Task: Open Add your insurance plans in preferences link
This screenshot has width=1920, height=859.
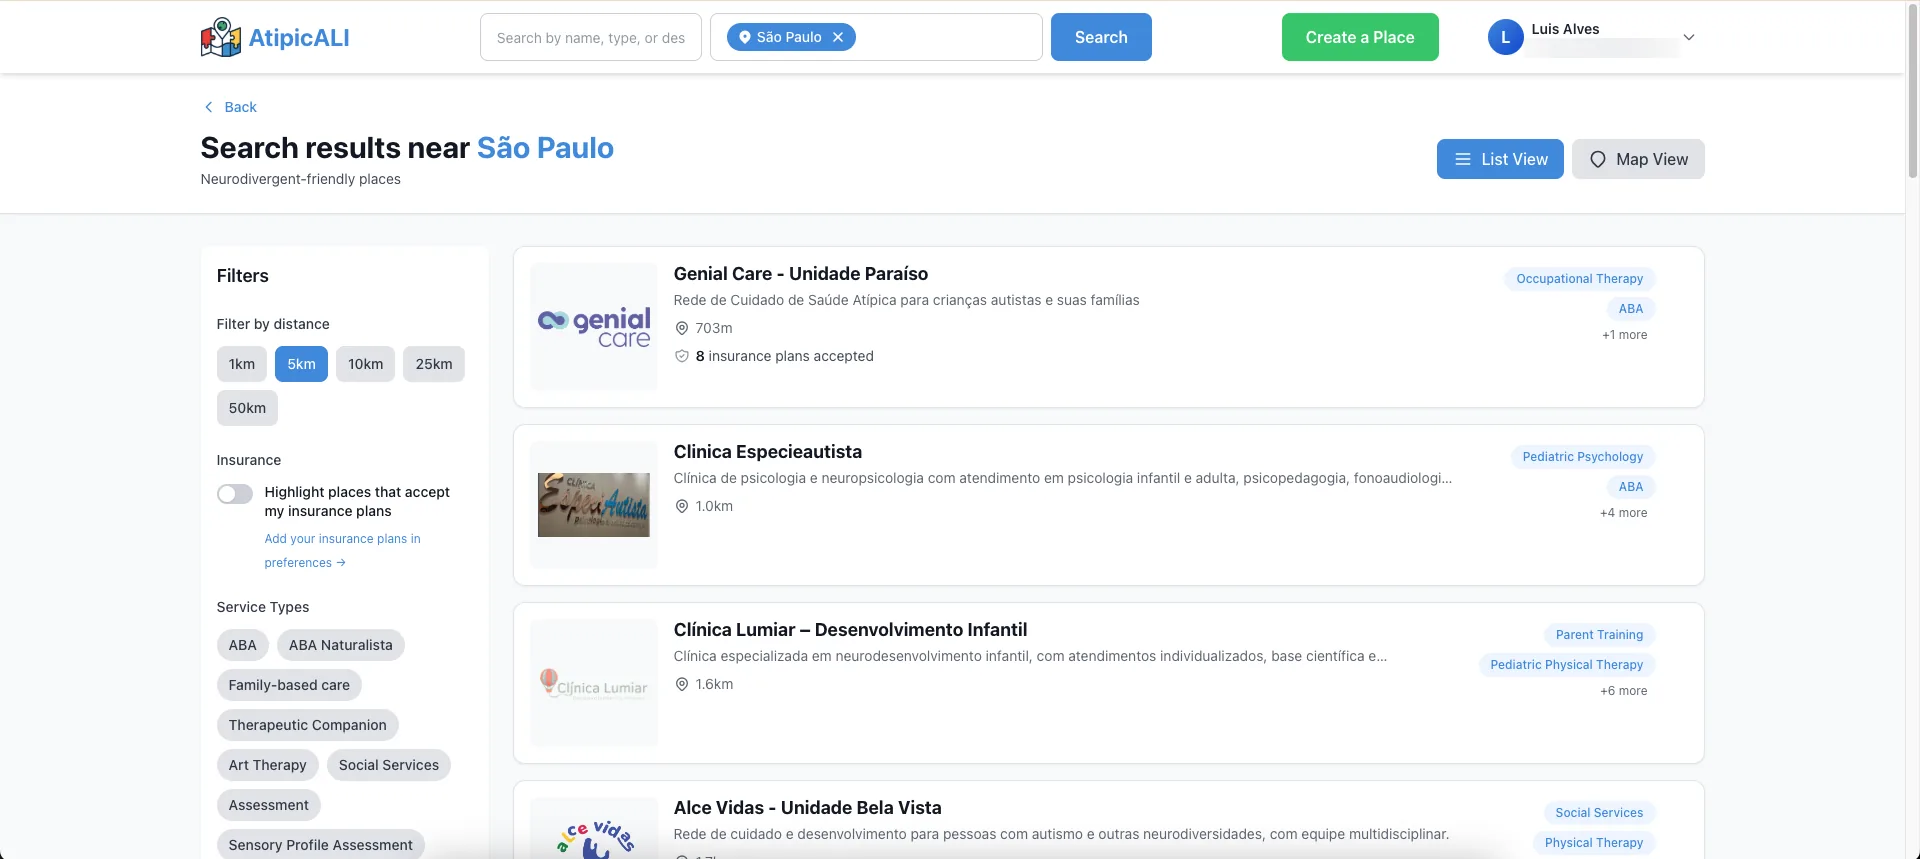Action: tap(342, 551)
